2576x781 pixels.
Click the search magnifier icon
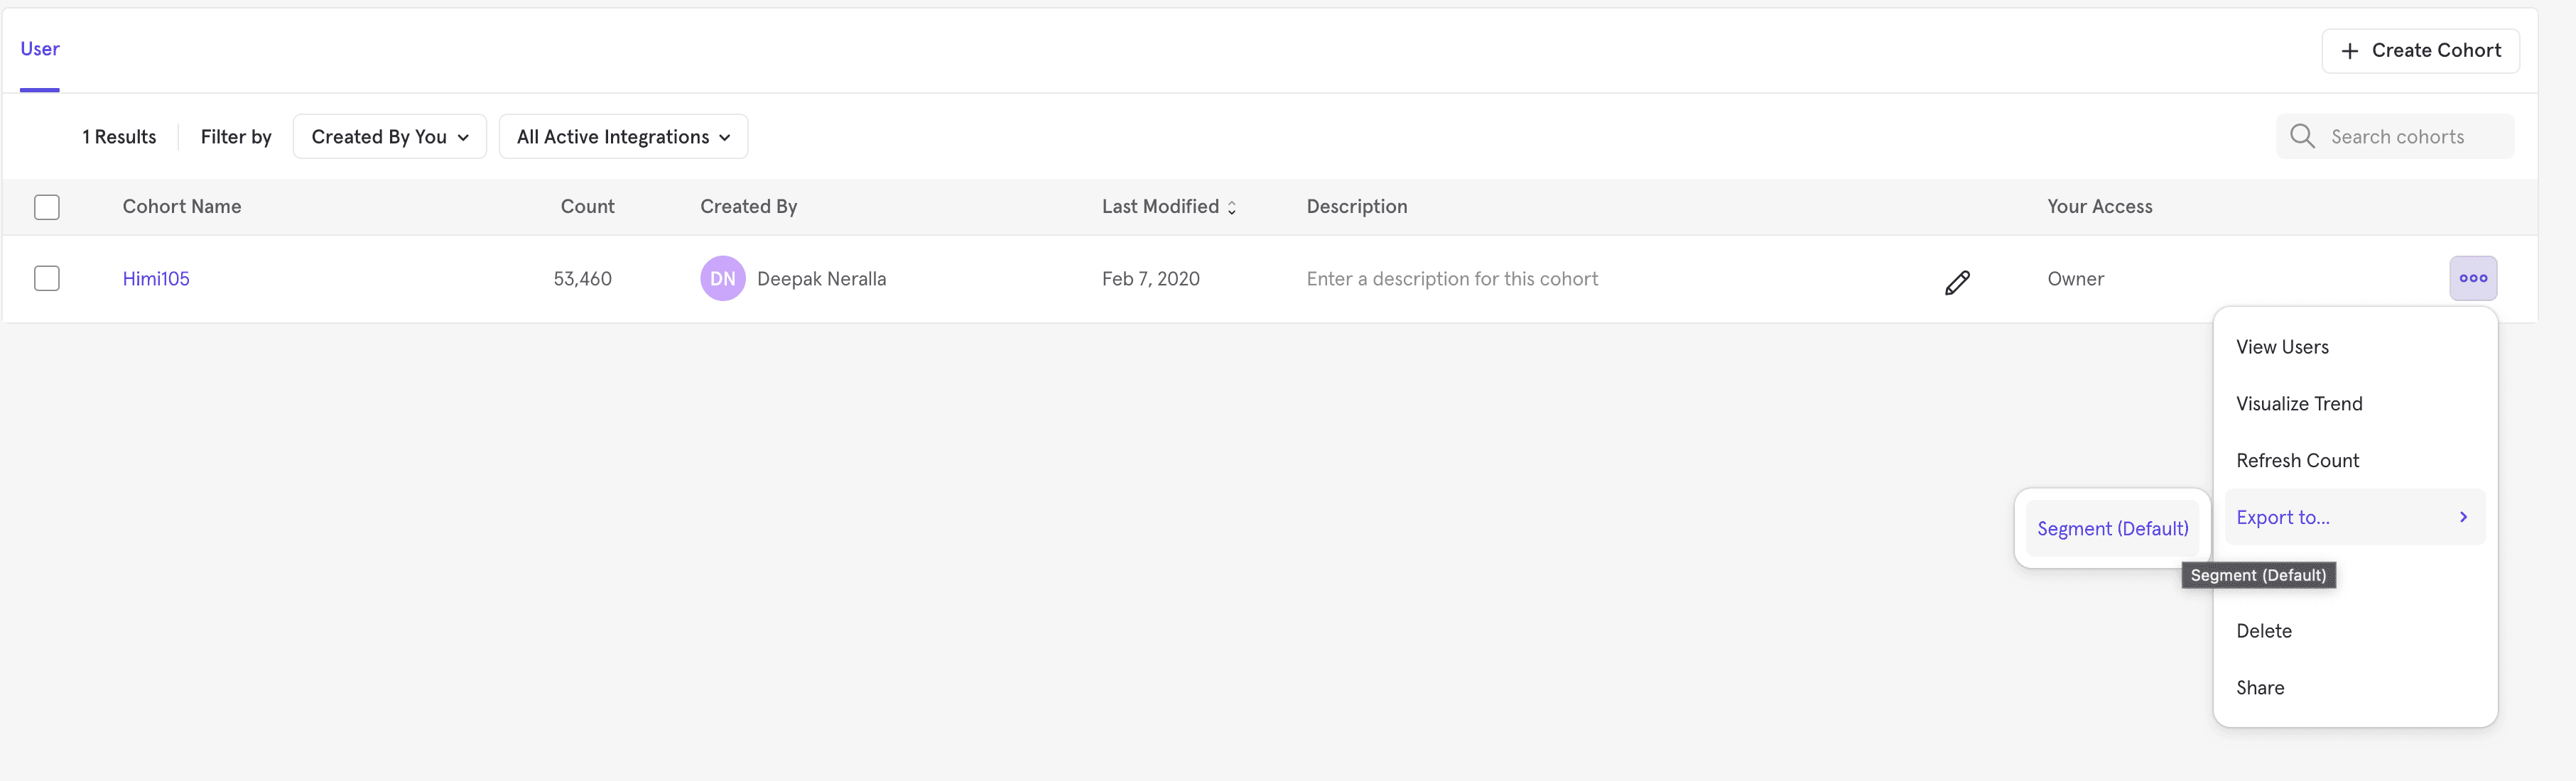[2301, 136]
